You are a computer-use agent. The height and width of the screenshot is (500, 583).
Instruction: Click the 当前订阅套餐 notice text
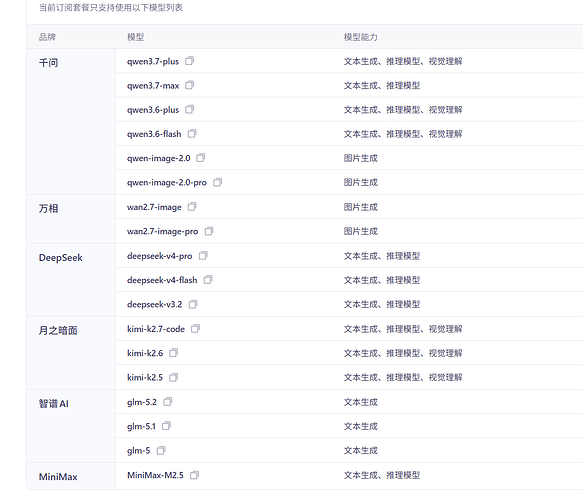click(x=111, y=7)
